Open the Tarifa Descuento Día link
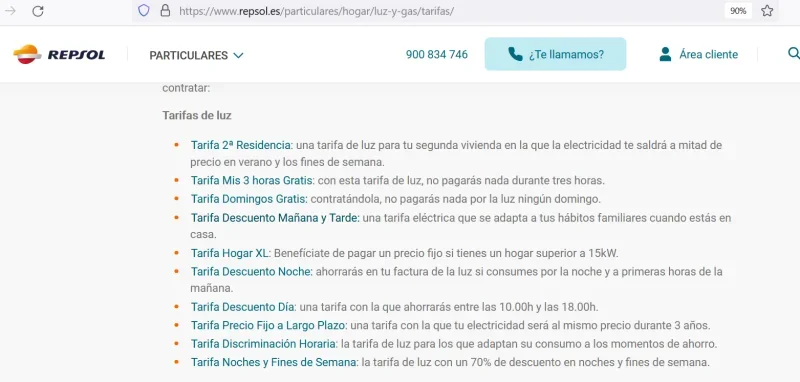The height and width of the screenshot is (382, 800). (242, 307)
